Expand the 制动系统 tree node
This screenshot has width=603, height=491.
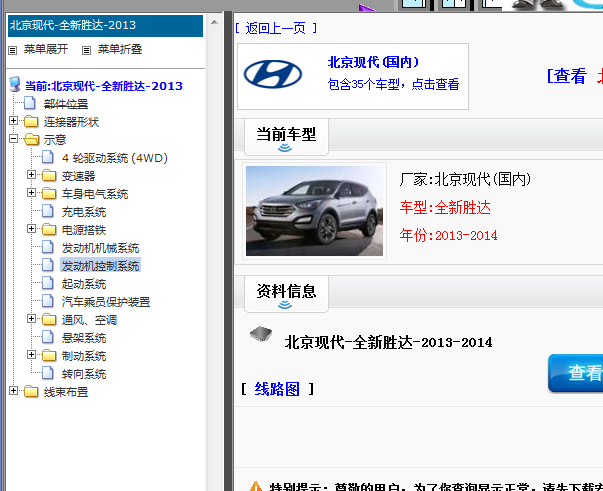(x=32, y=355)
